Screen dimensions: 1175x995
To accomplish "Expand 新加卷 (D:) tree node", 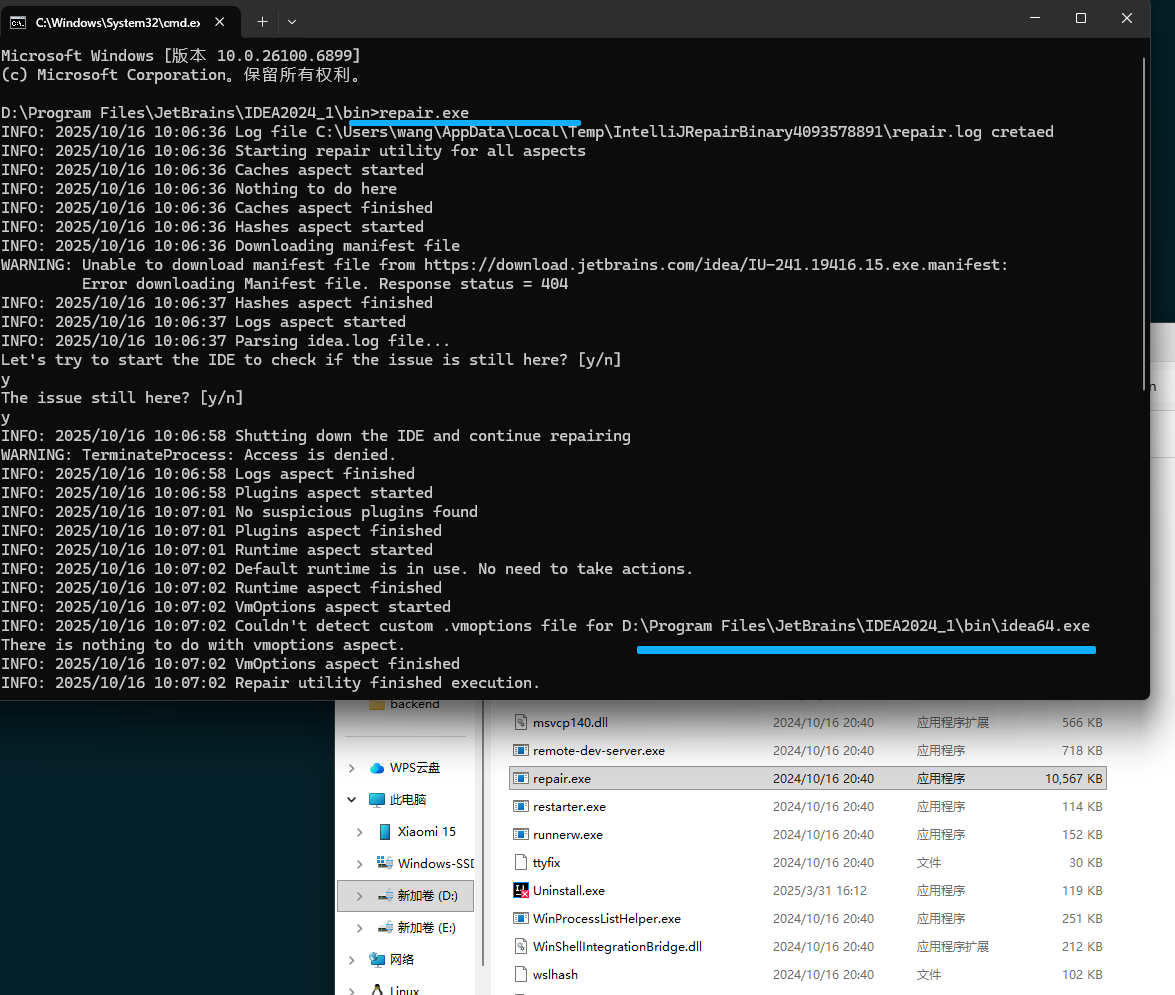I will pos(360,895).
